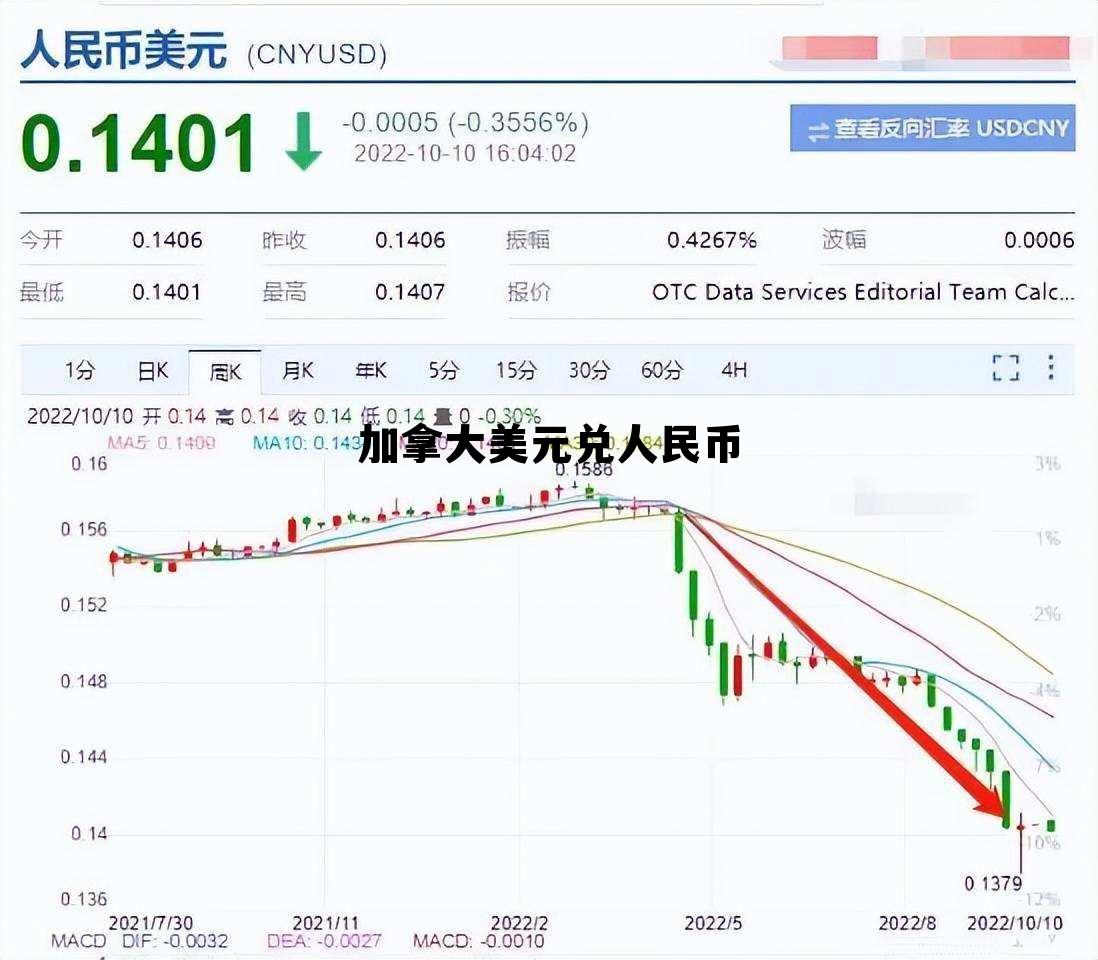The height and width of the screenshot is (960, 1098).
Task: Select the 1分 one-minute chart
Action: tap(80, 370)
